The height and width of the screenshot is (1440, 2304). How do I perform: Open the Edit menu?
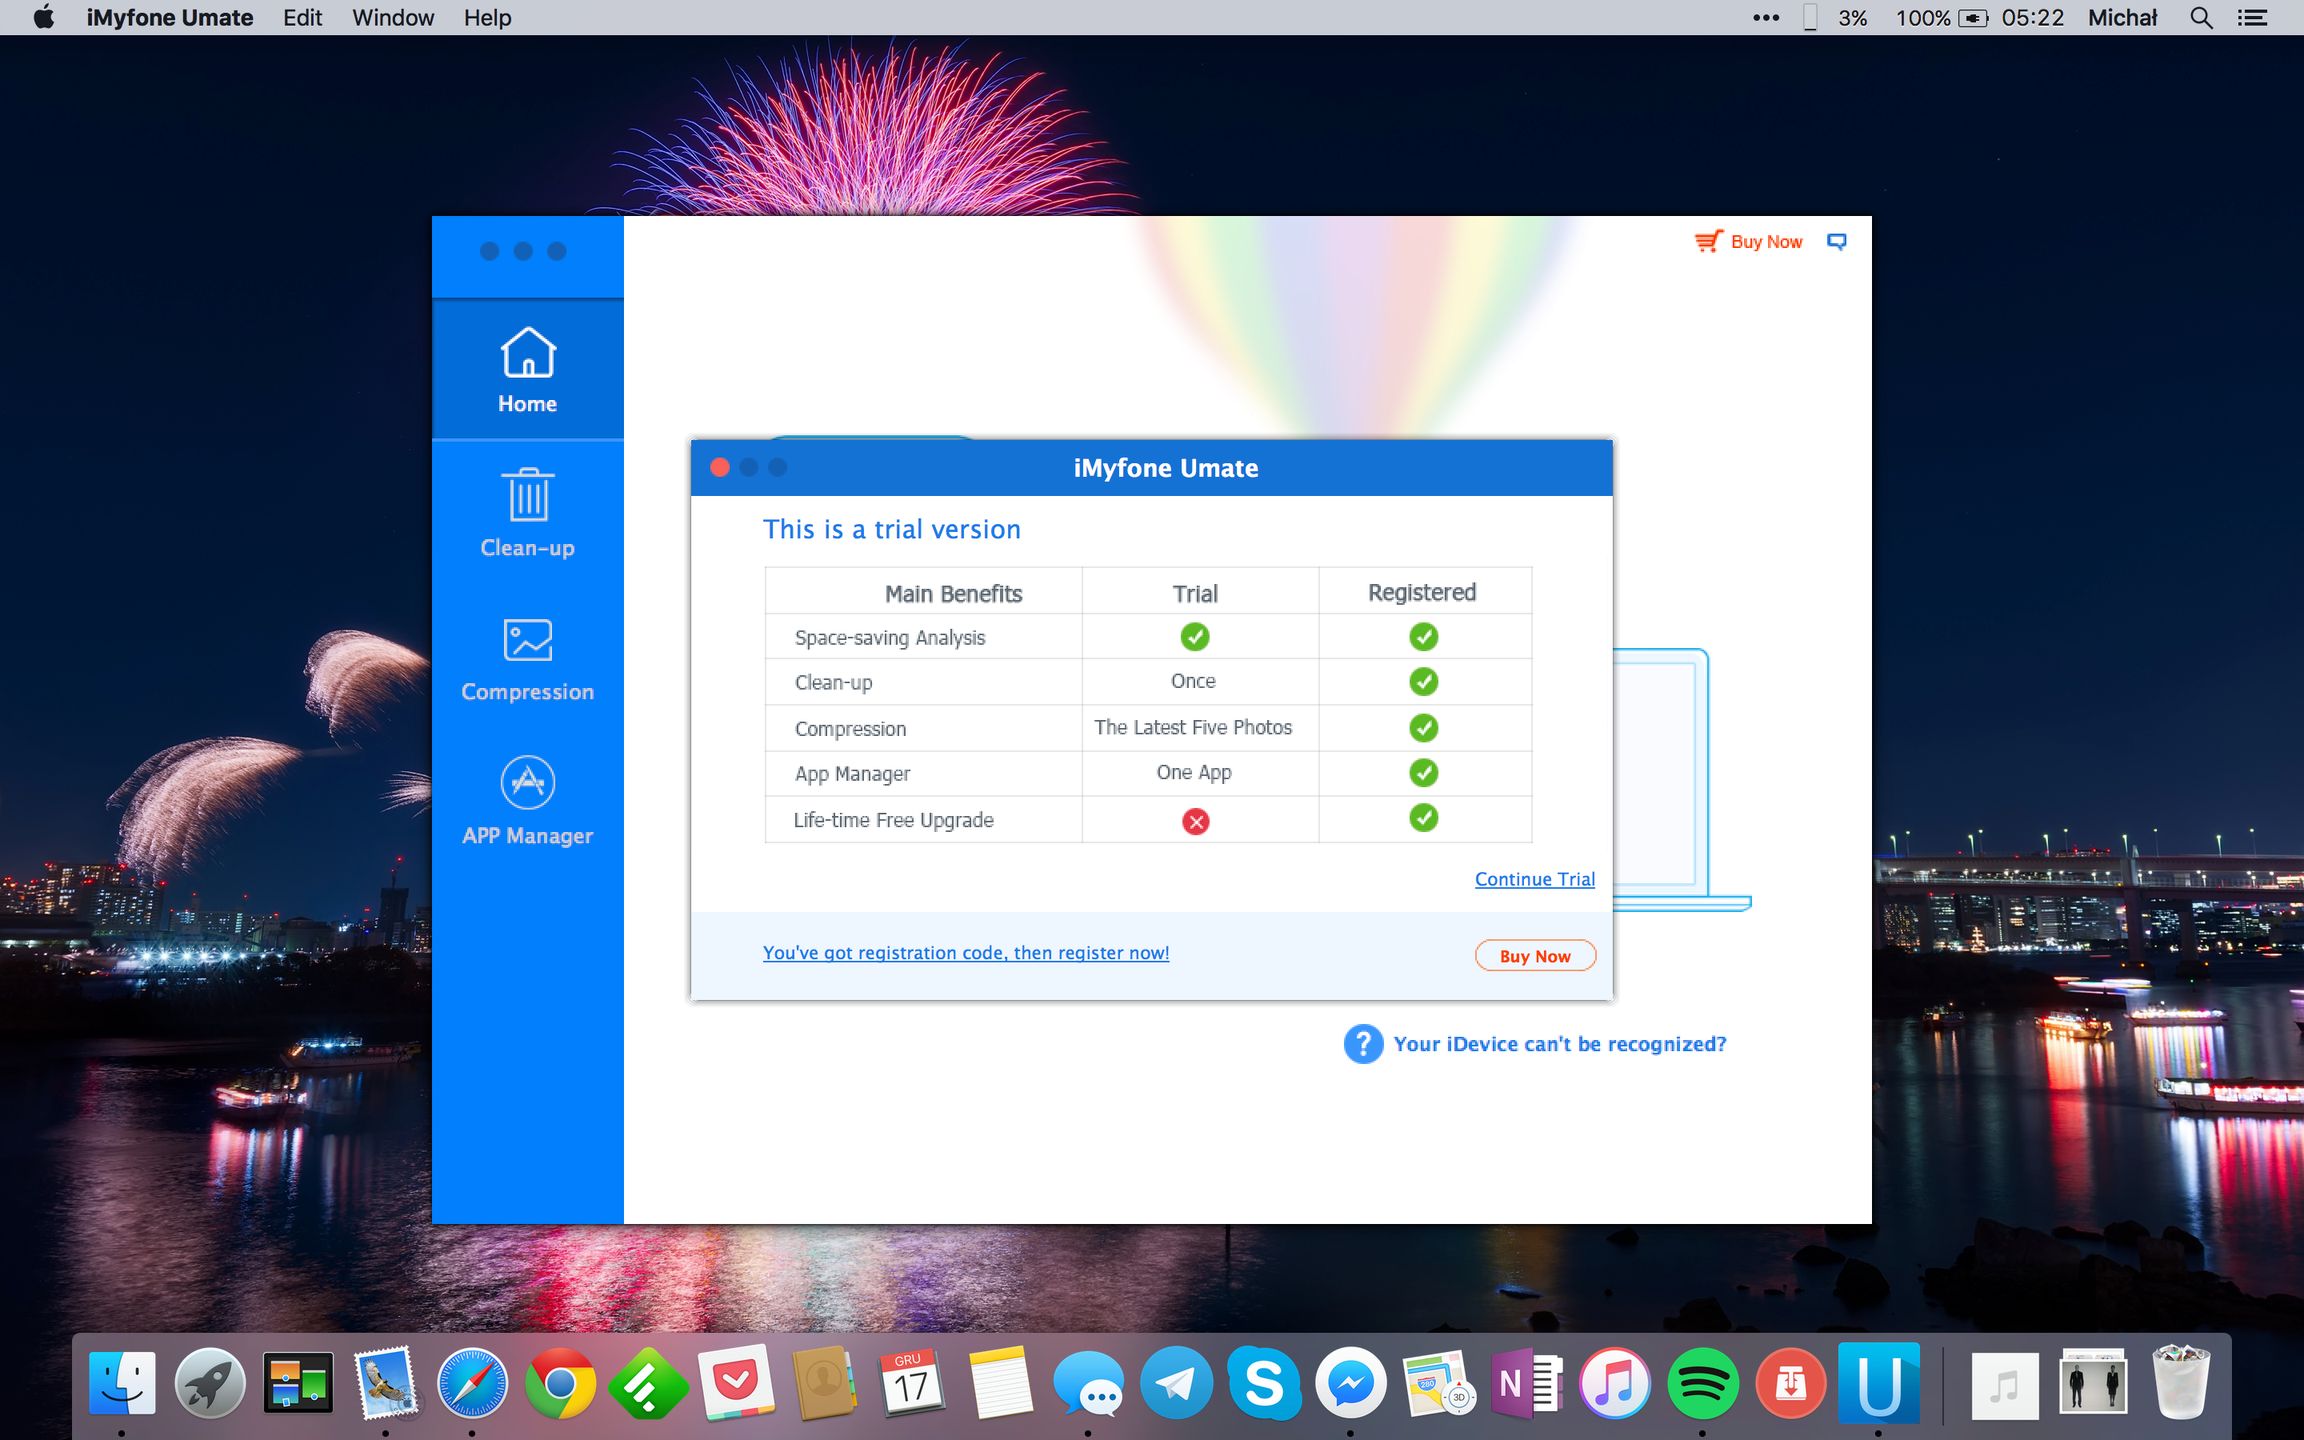point(301,17)
